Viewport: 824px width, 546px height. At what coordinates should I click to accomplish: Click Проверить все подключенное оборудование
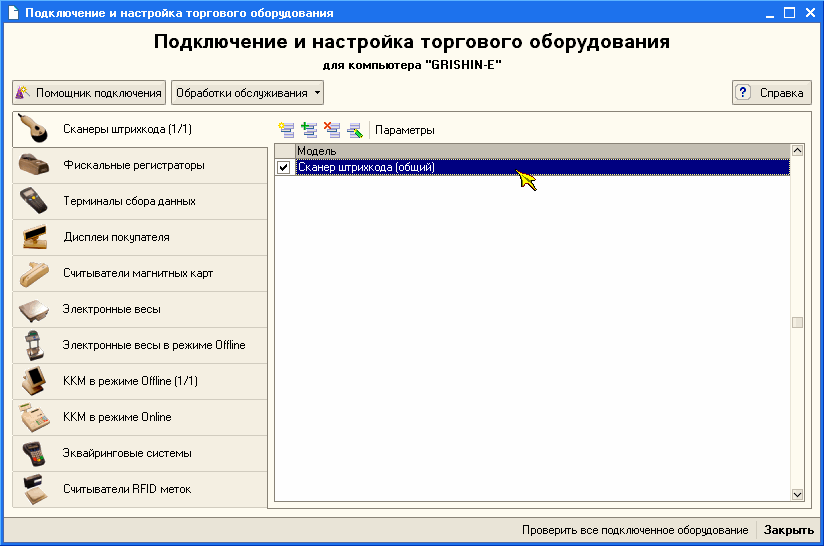click(x=635, y=530)
